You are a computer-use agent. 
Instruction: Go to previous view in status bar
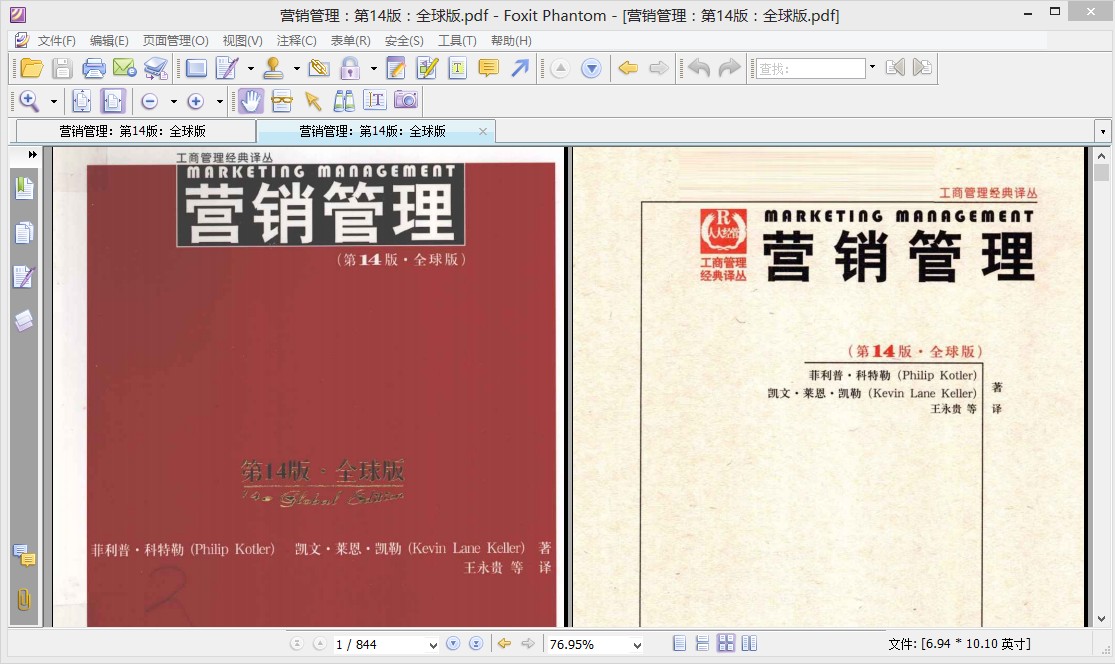pos(504,644)
